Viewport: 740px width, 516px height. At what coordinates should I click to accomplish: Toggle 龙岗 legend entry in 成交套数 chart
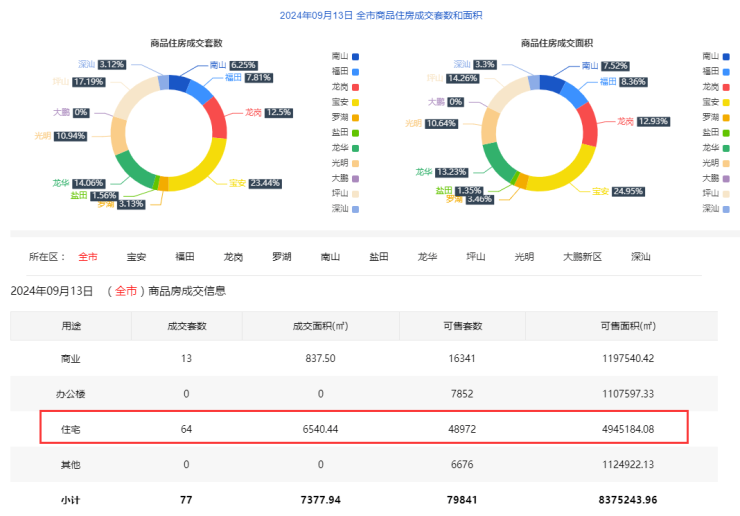tap(344, 86)
